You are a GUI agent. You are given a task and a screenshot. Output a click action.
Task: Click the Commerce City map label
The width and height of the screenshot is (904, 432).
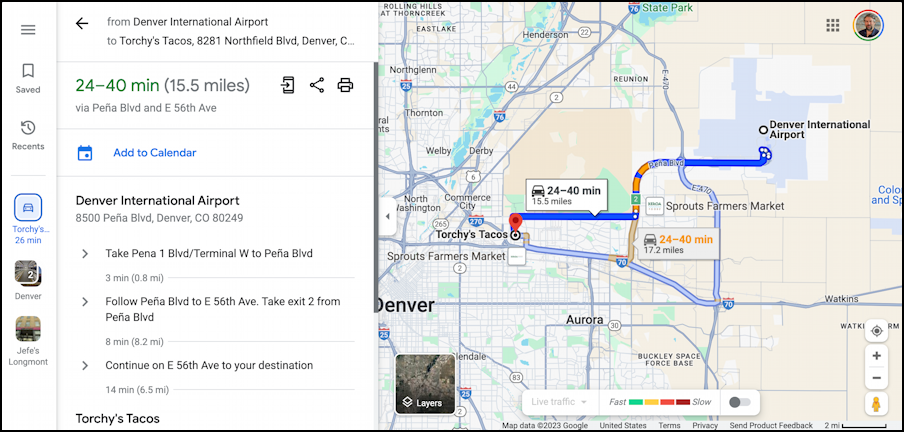pos(468,202)
